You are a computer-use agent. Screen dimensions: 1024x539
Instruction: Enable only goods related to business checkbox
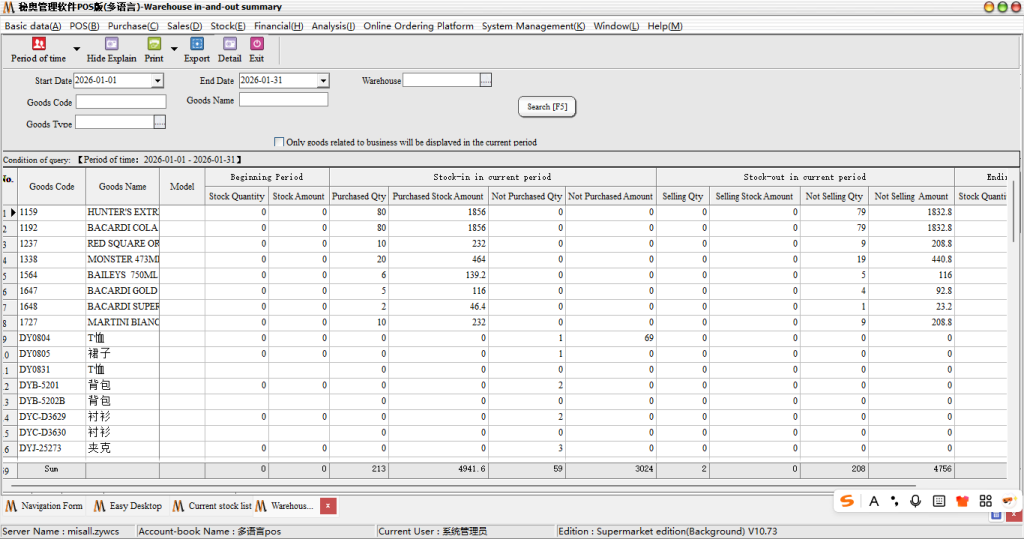[x=279, y=143]
